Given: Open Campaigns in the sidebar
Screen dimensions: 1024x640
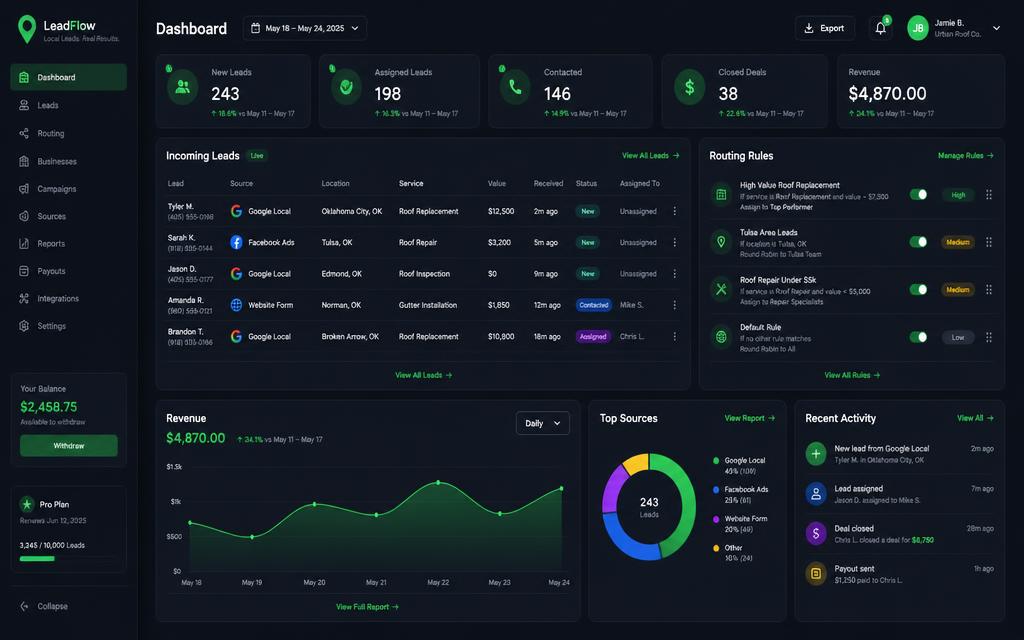Looking at the screenshot, I should point(69,189).
